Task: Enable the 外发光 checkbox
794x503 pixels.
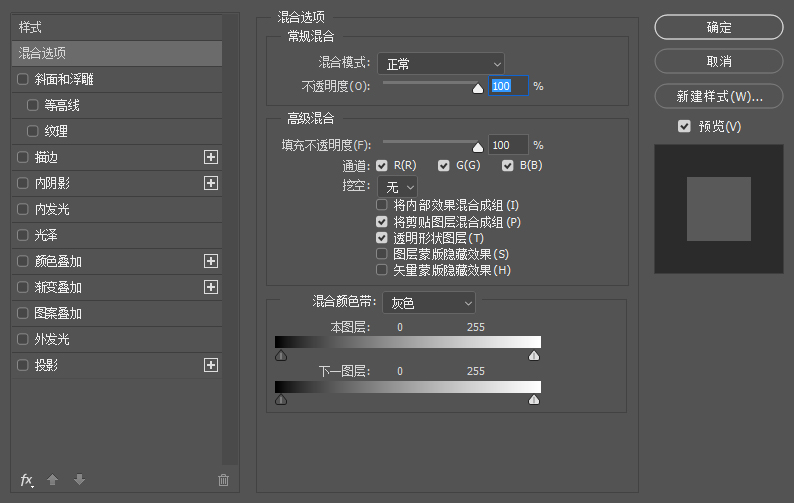Action: [23, 339]
